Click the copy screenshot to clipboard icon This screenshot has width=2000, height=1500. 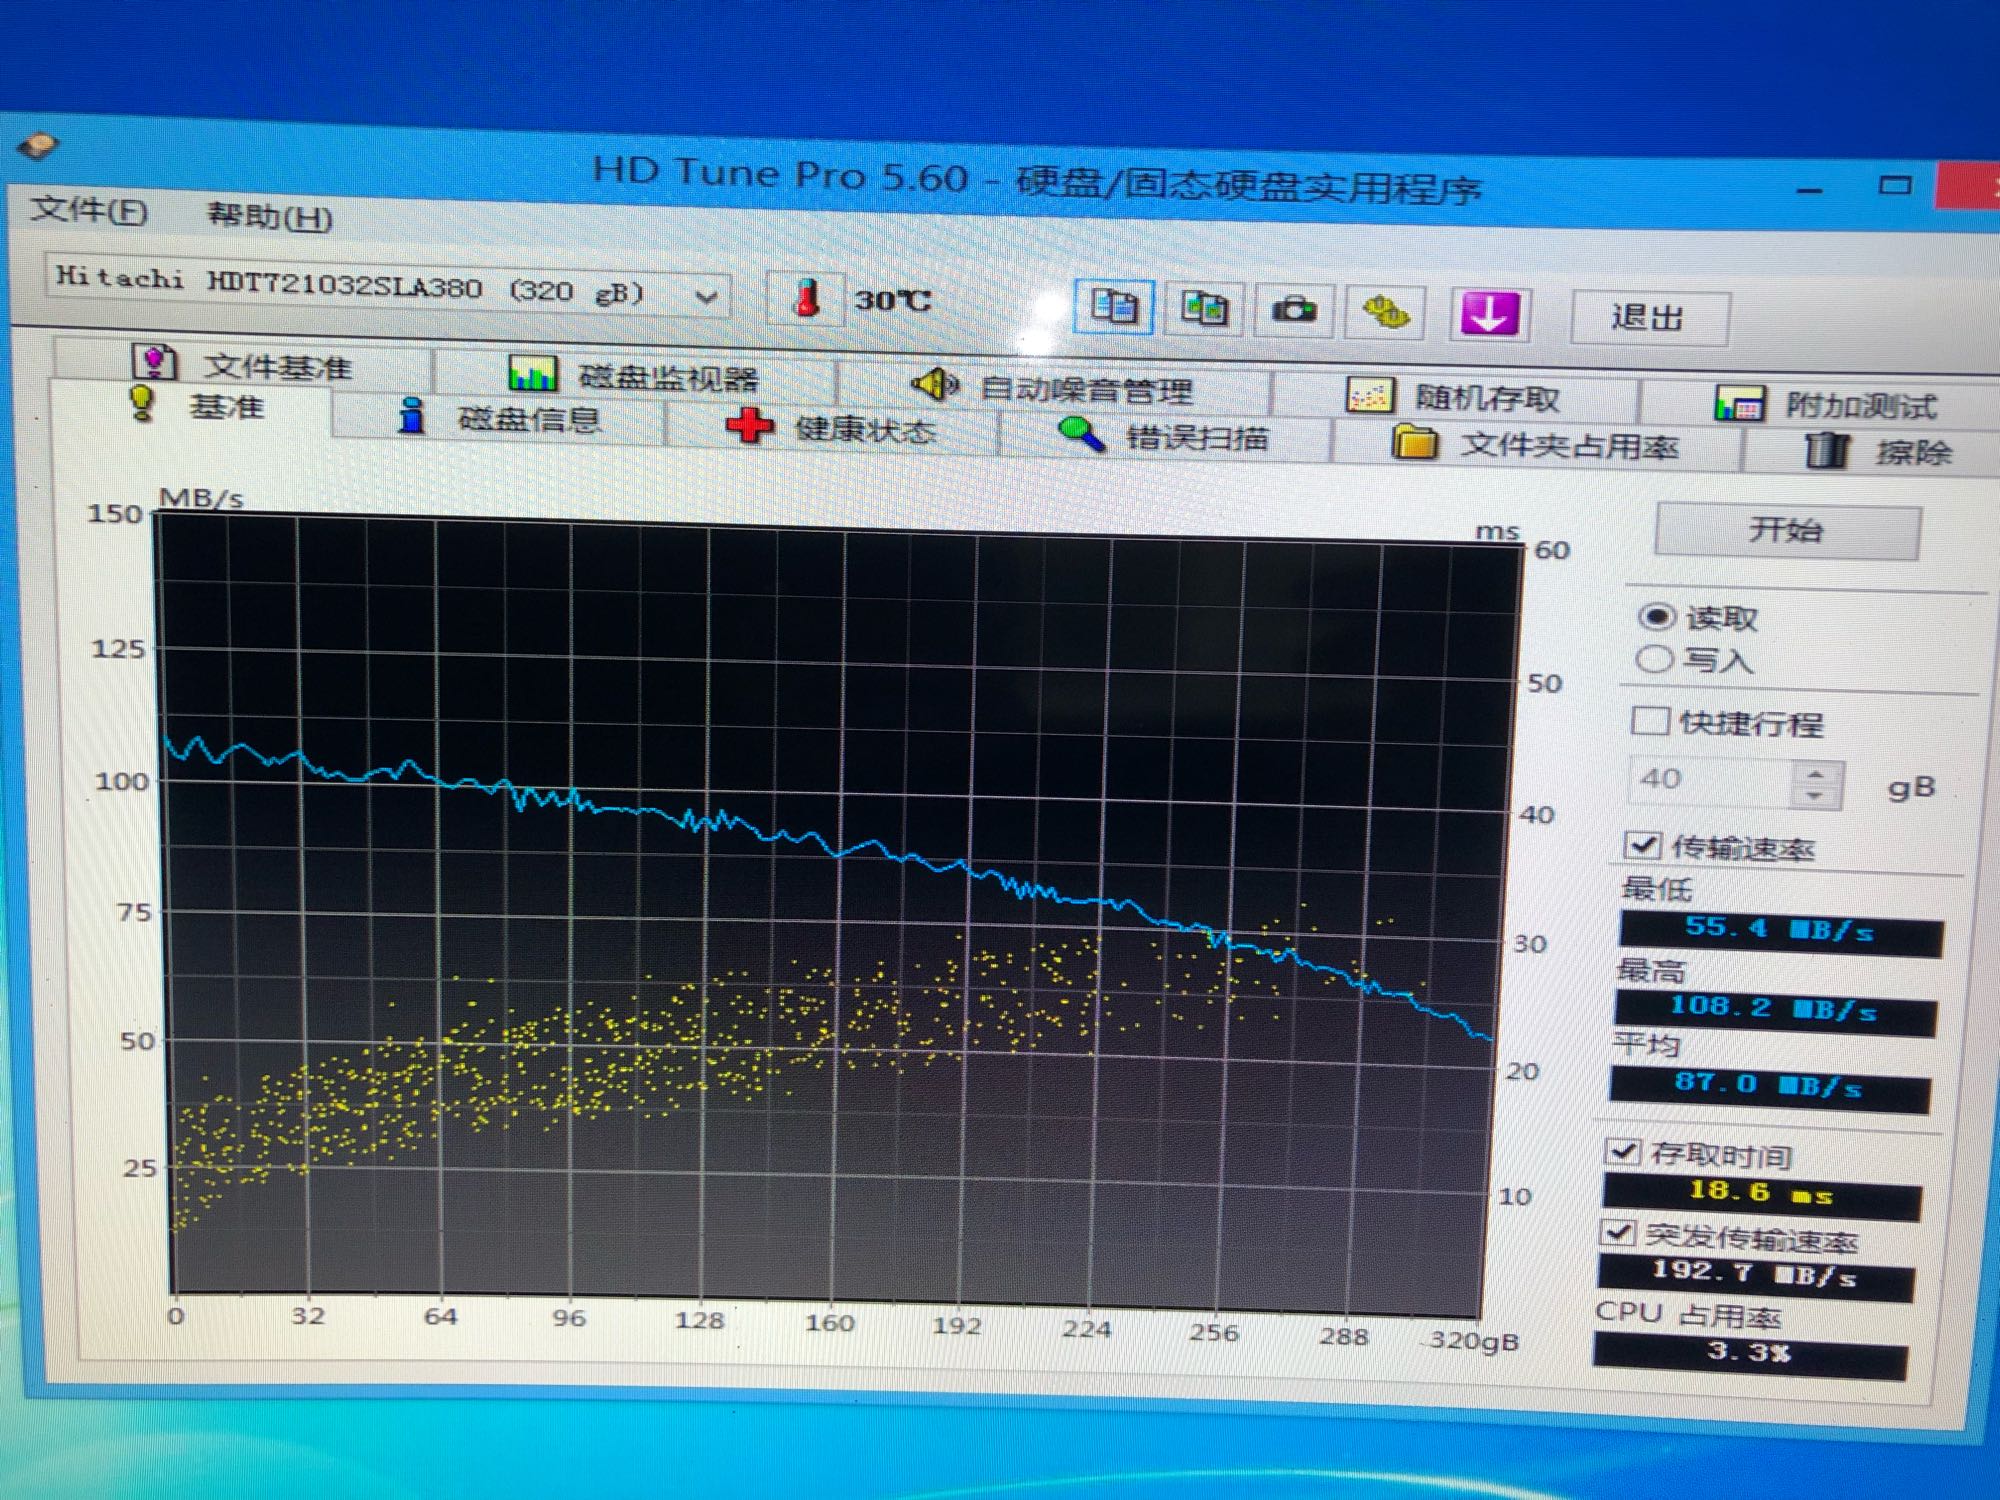1204,308
